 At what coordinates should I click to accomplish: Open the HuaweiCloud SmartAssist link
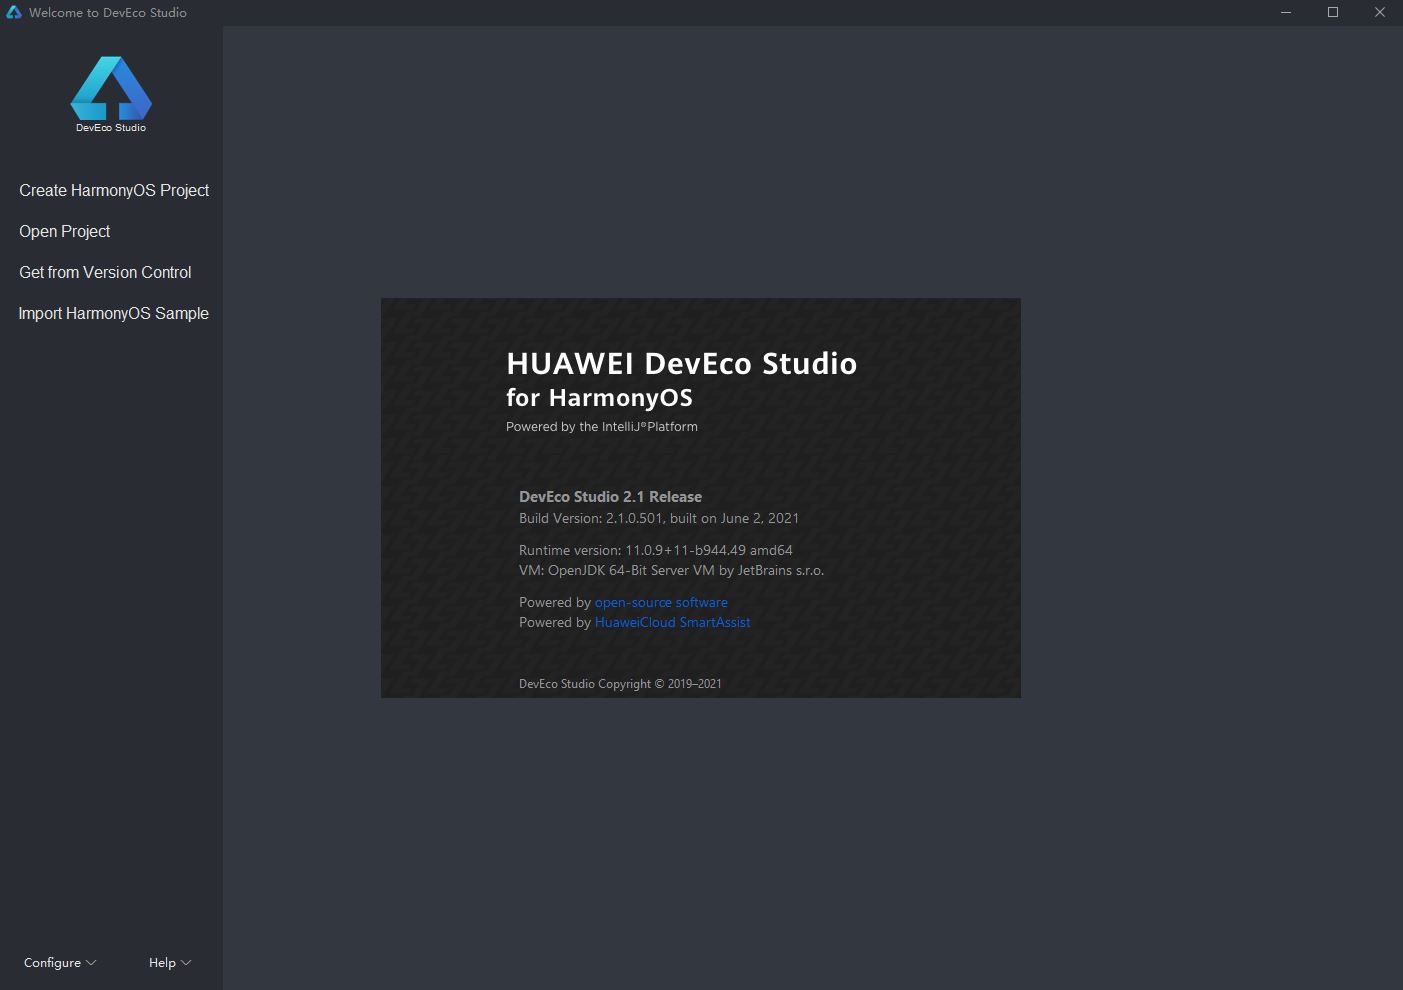(672, 622)
